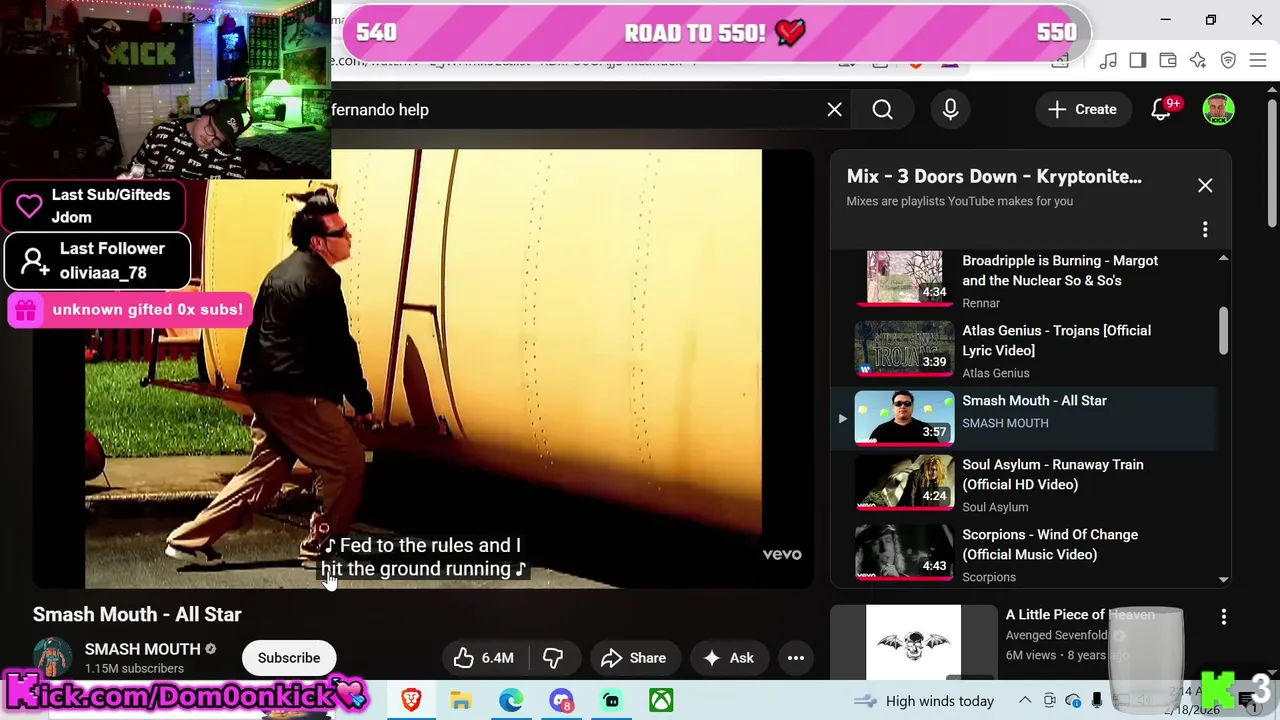Screen dimensions: 1280x720
Task: Open the Brave hamburger main menu
Action: click(1258, 61)
